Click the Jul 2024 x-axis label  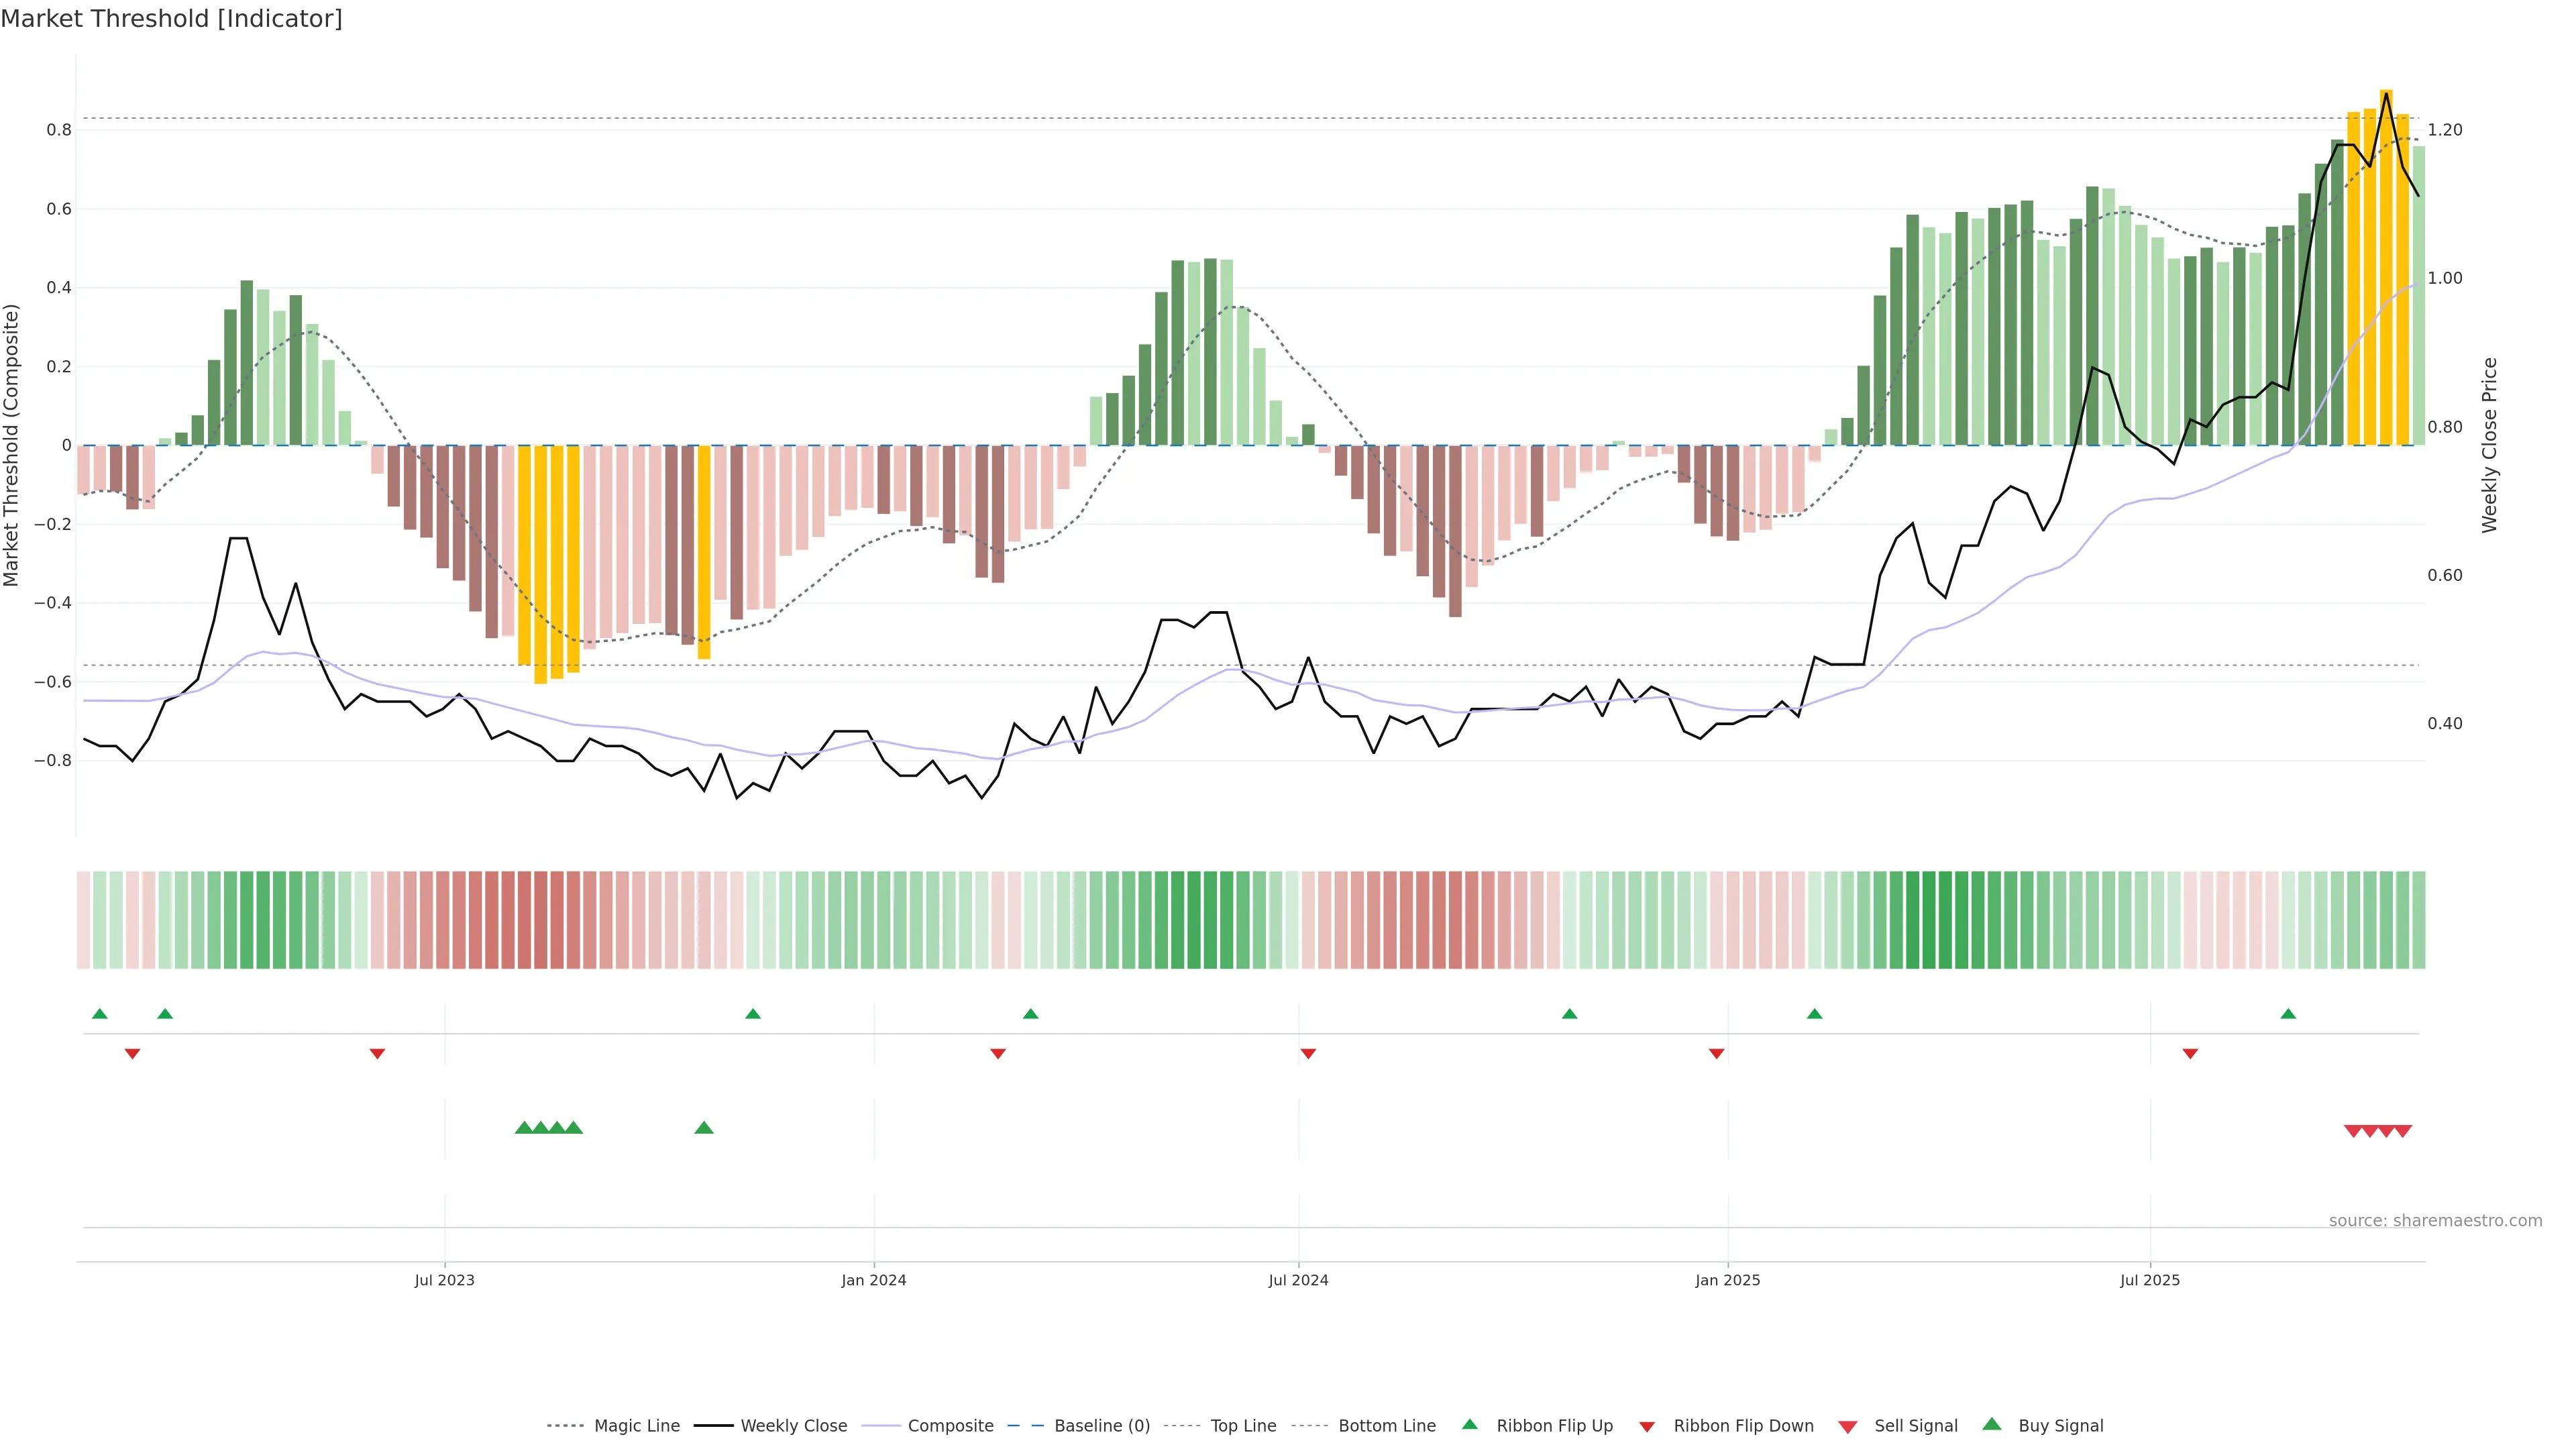[1298, 1280]
